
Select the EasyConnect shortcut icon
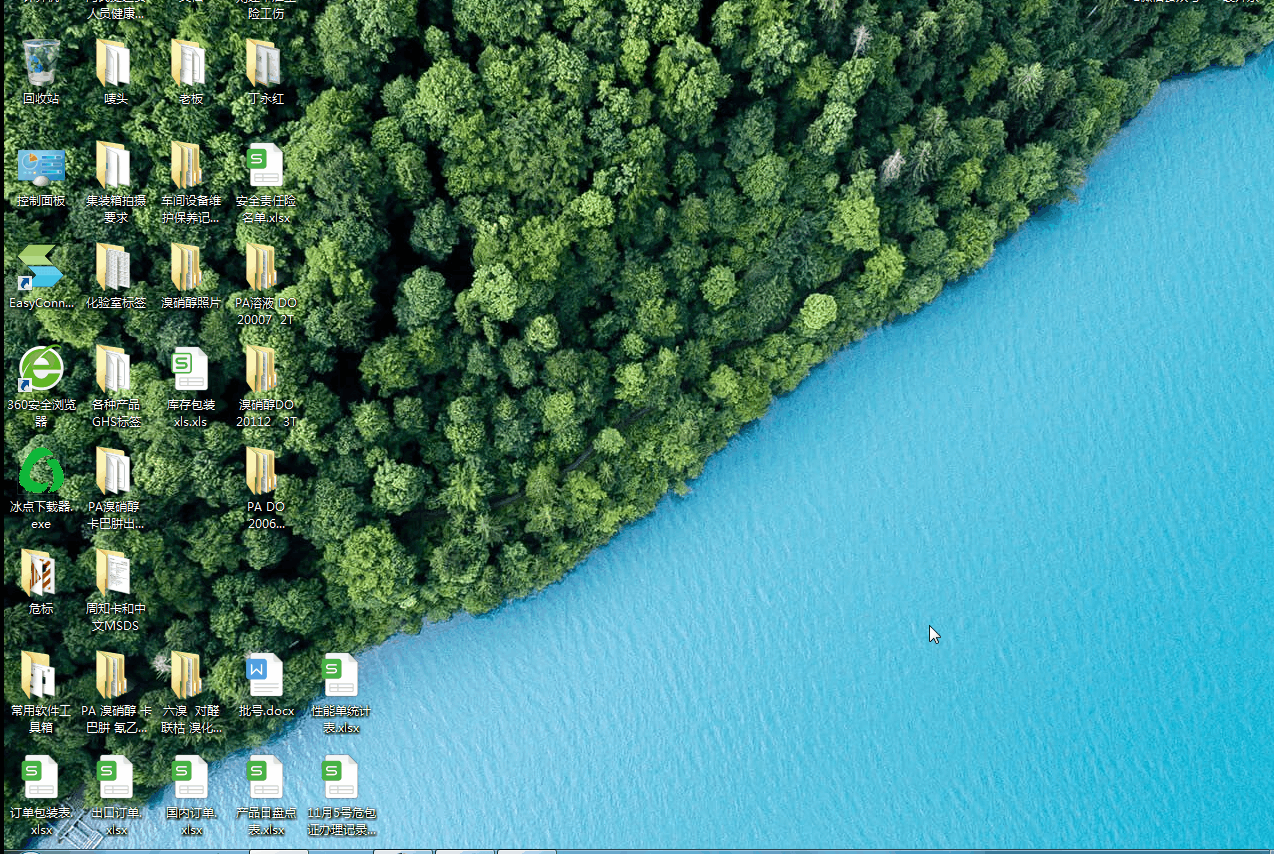click(41, 269)
